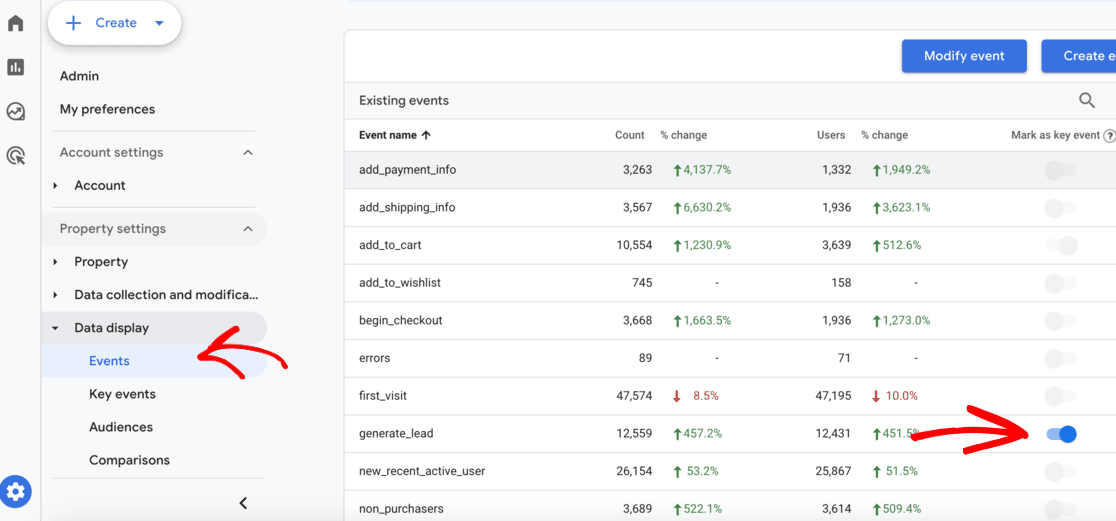Select Key events in Data display
Screen dimensions: 1116x521
(122, 394)
